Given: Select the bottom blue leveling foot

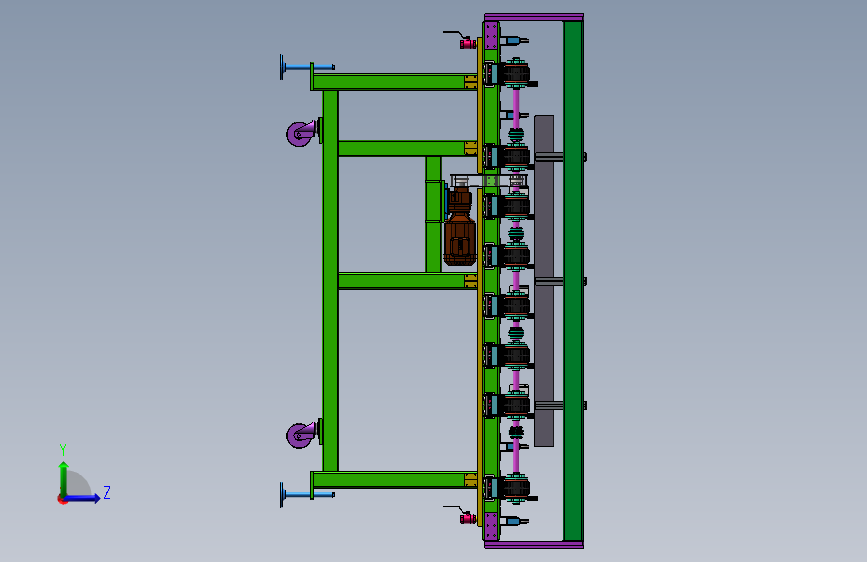Looking at the screenshot, I should point(306,495).
